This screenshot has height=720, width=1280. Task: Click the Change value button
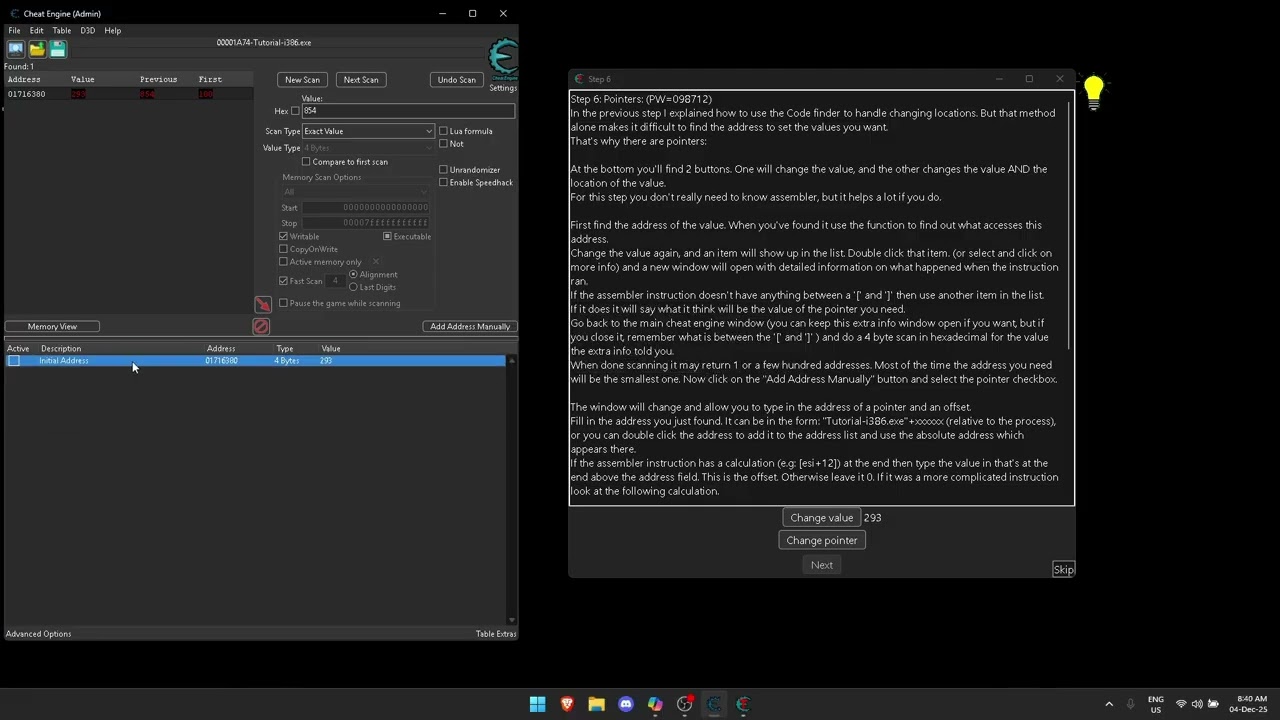[x=821, y=518]
